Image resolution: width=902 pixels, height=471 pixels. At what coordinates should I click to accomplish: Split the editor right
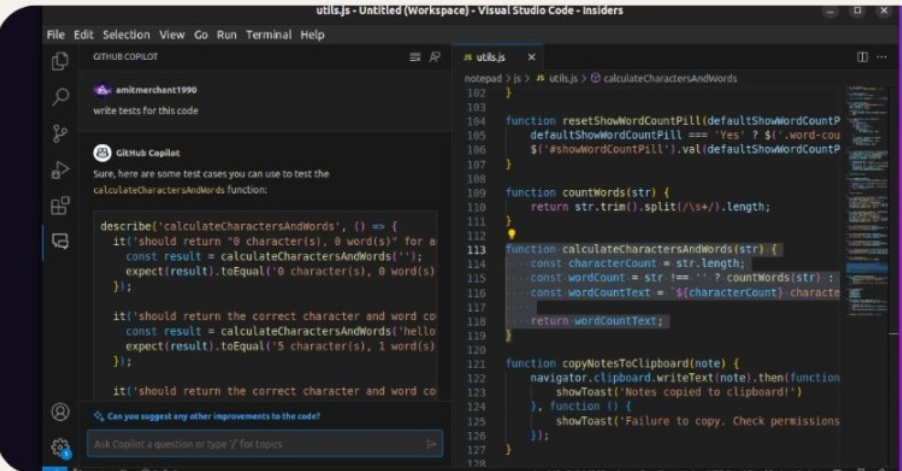[862, 57]
